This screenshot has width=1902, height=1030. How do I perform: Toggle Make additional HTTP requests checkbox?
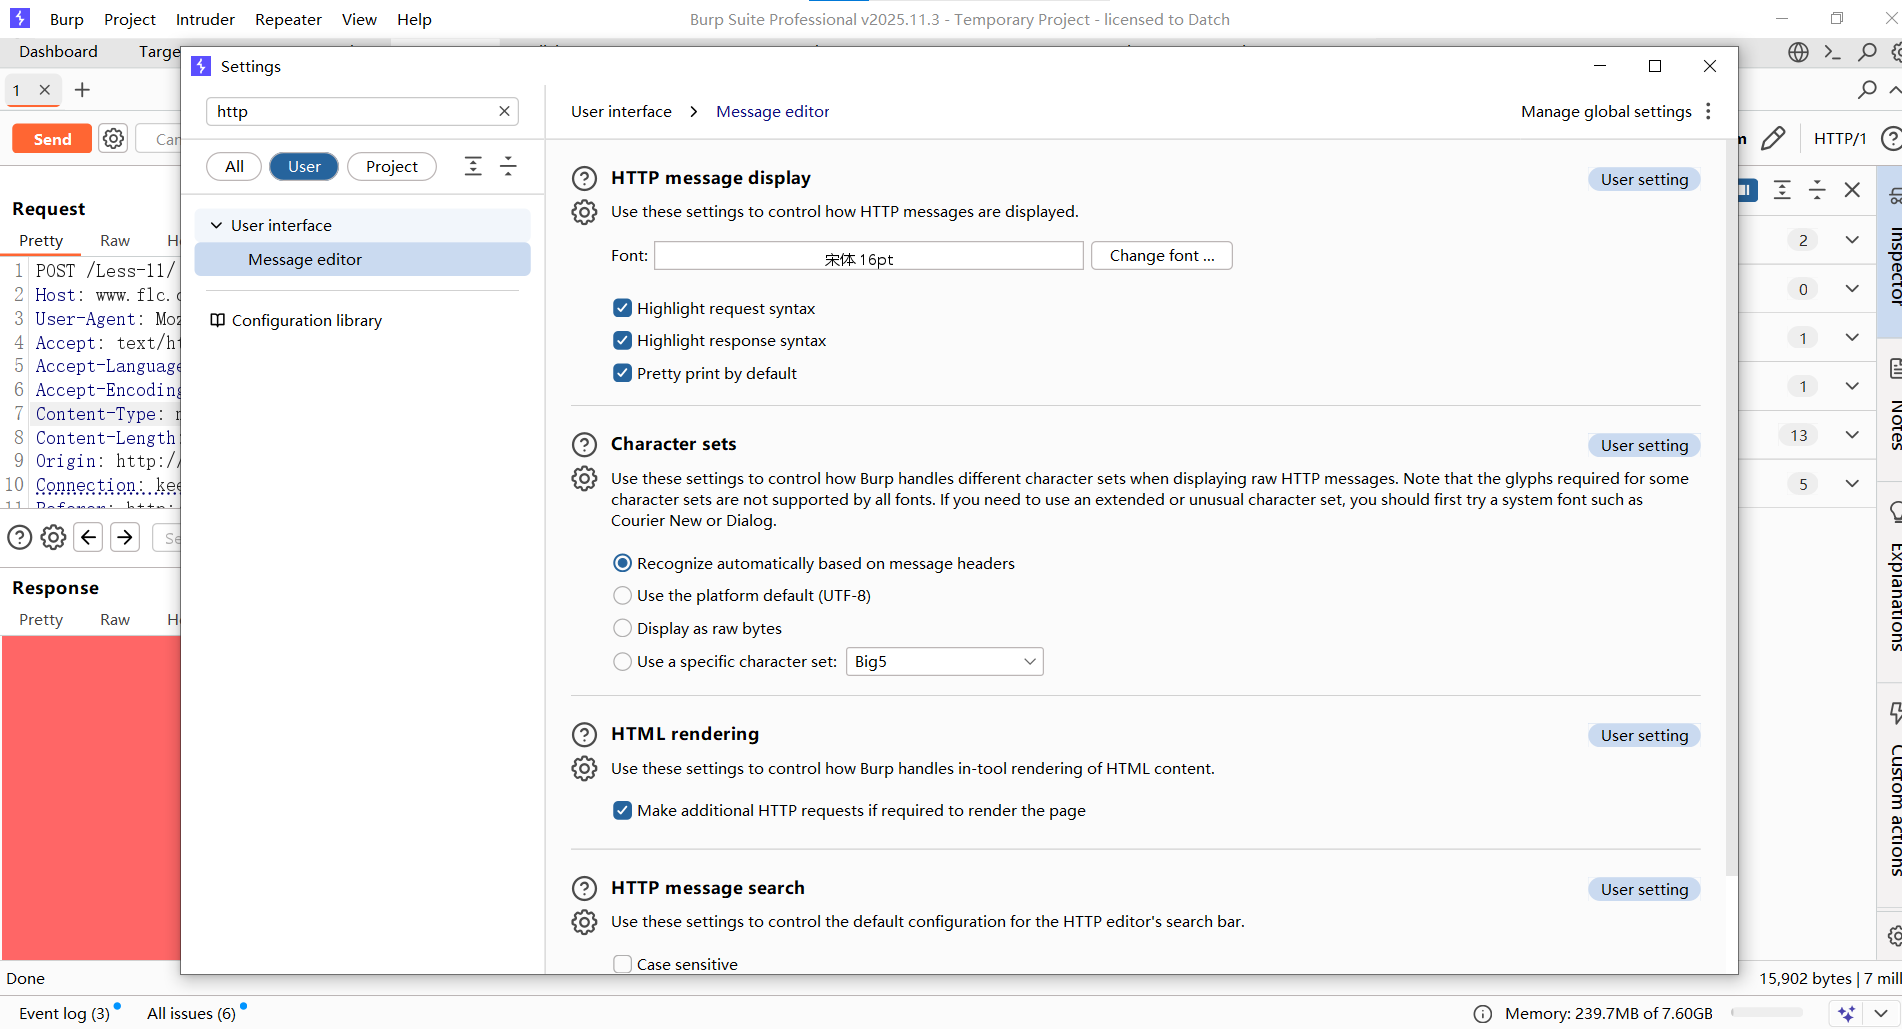click(622, 810)
